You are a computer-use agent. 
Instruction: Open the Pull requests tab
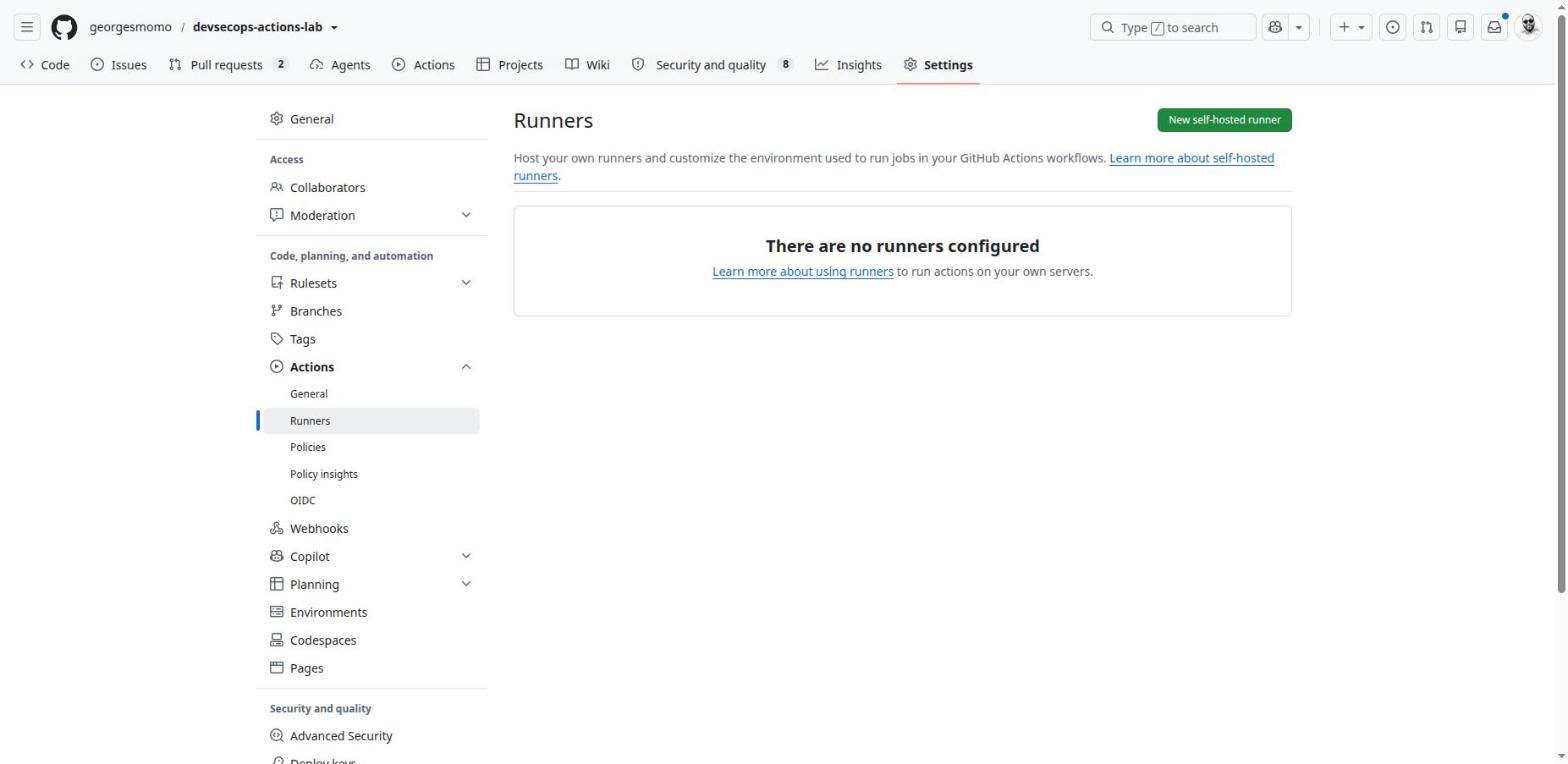point(228,65)
